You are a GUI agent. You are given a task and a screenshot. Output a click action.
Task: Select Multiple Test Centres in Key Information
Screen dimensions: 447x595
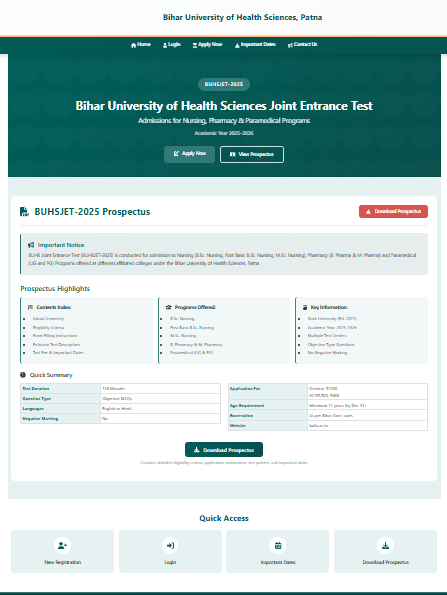point(327,336)
